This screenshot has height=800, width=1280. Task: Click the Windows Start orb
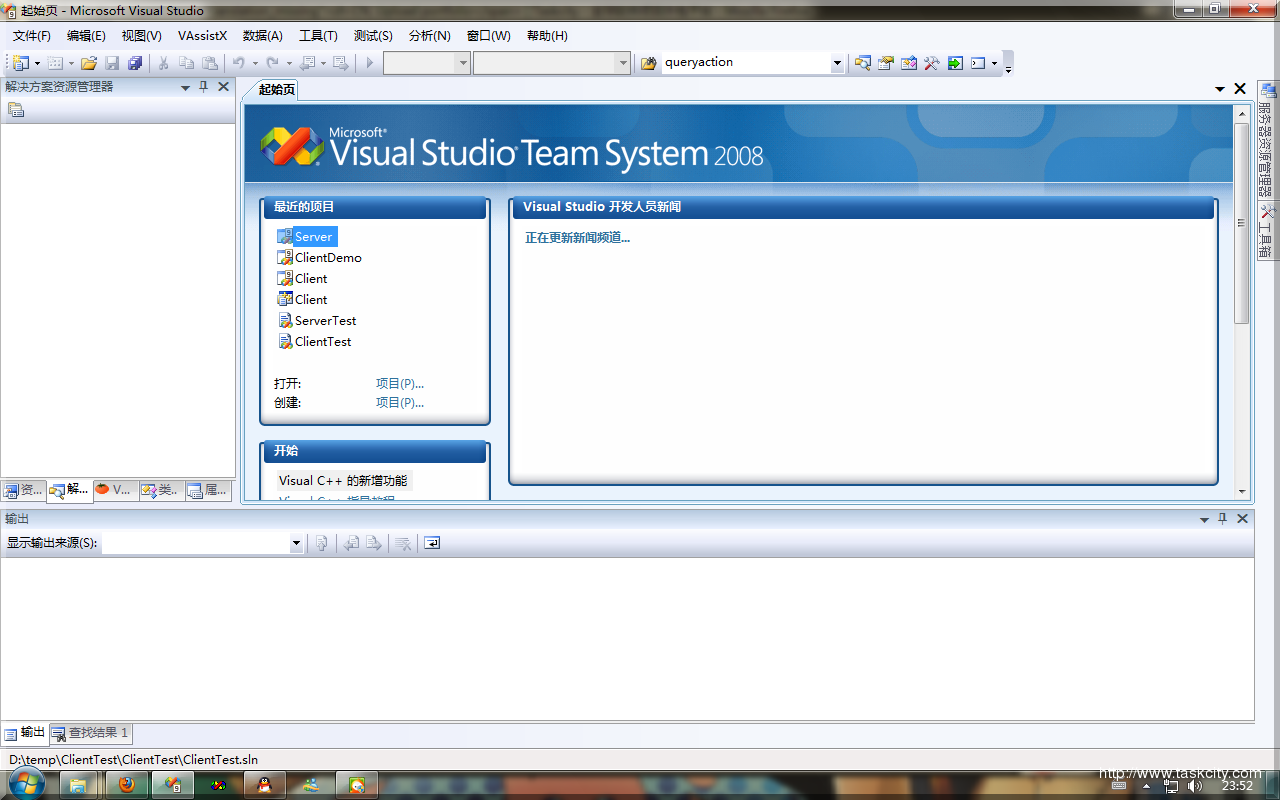pos(27,784)
